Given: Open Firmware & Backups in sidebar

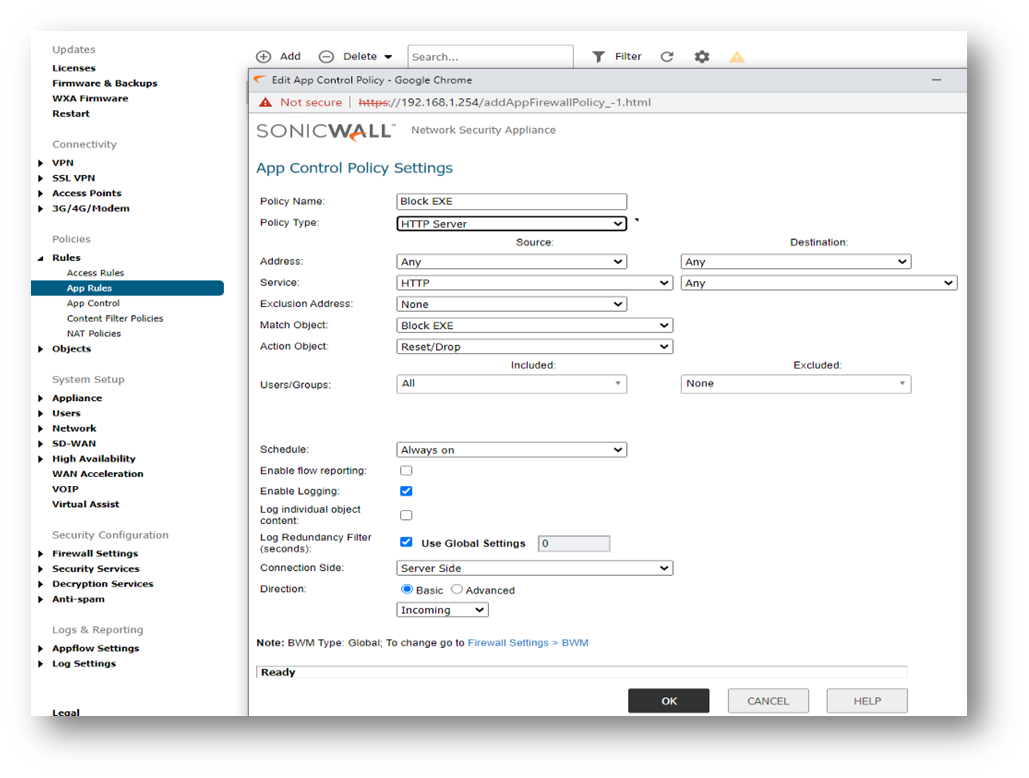Looking at the screenshot, I should (x=105, y=83).
